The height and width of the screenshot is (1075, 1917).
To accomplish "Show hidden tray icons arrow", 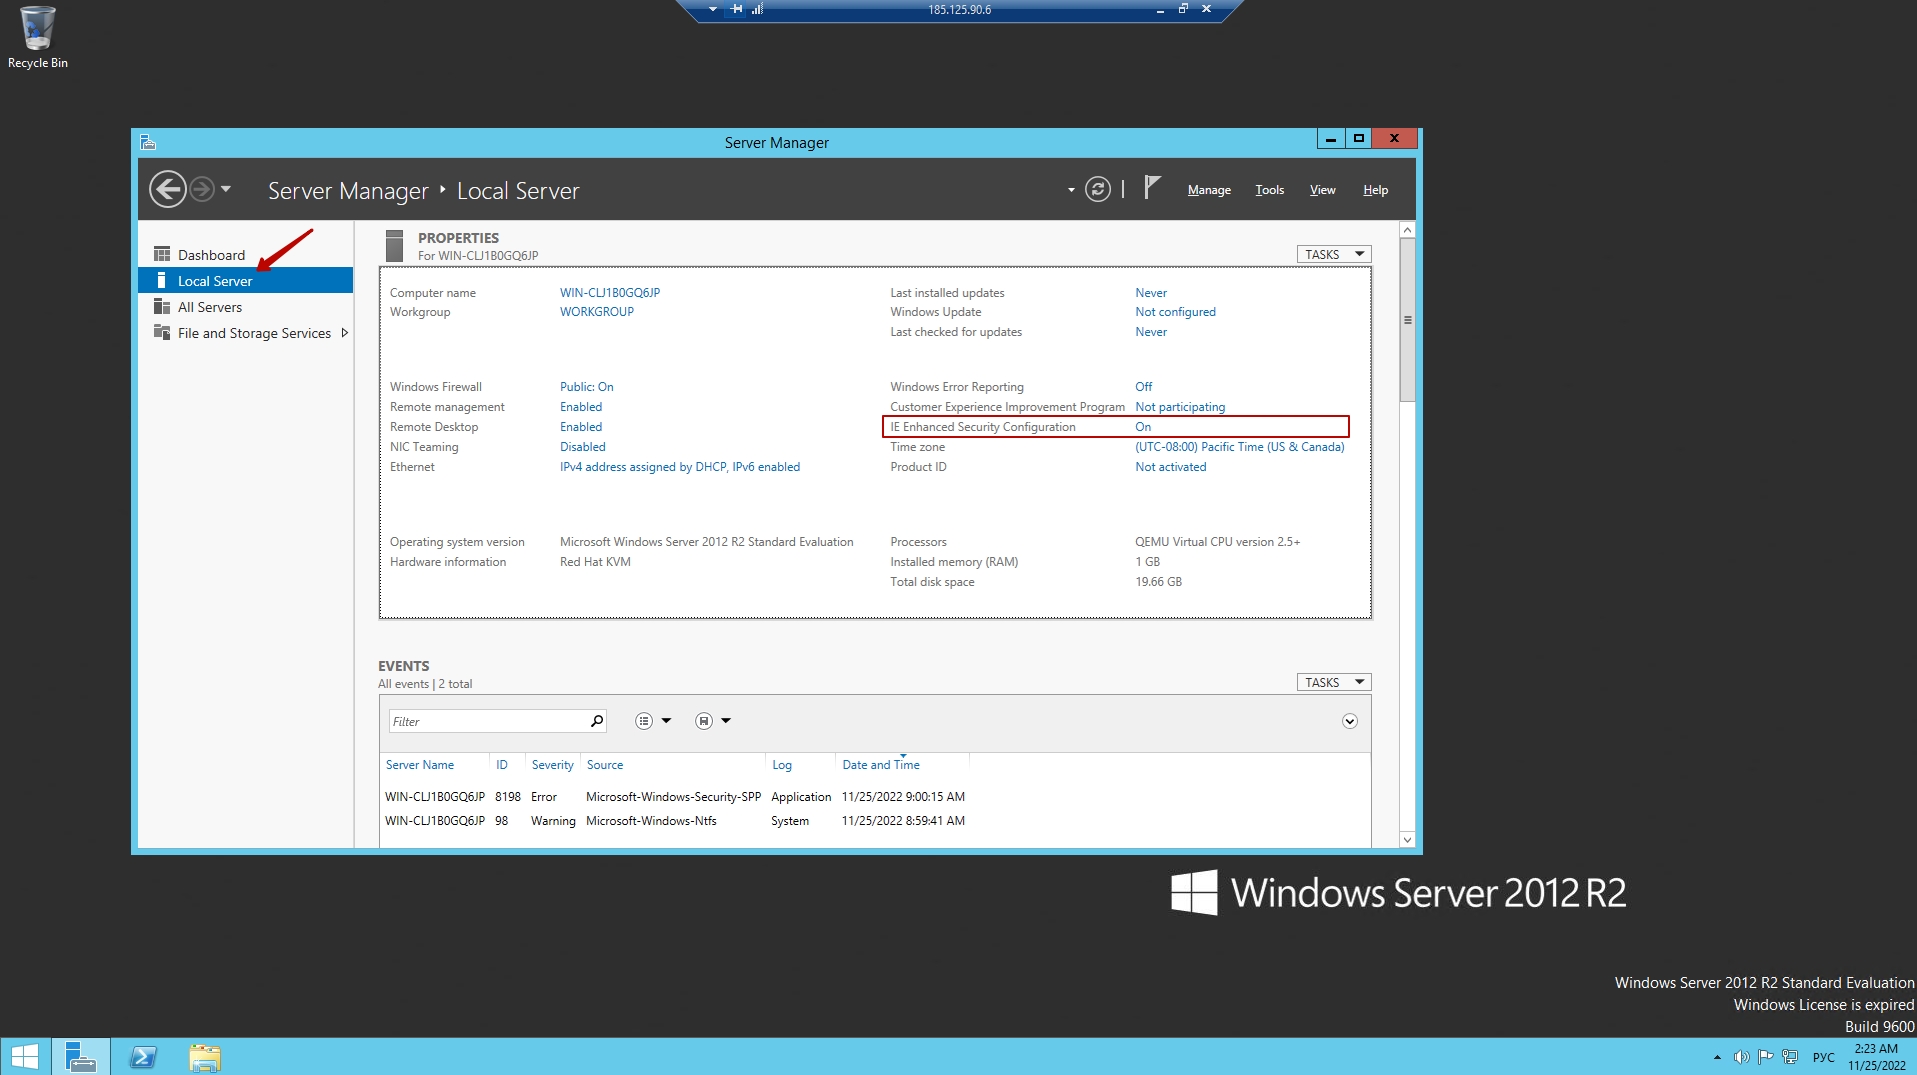I will [x=1717, y=1057].
